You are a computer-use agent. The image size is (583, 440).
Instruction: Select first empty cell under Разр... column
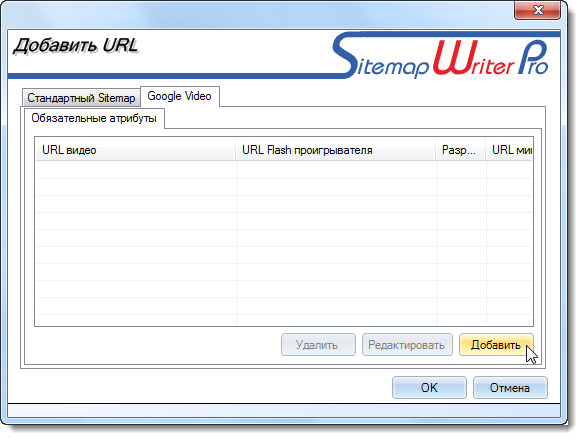tap(461, 170)
